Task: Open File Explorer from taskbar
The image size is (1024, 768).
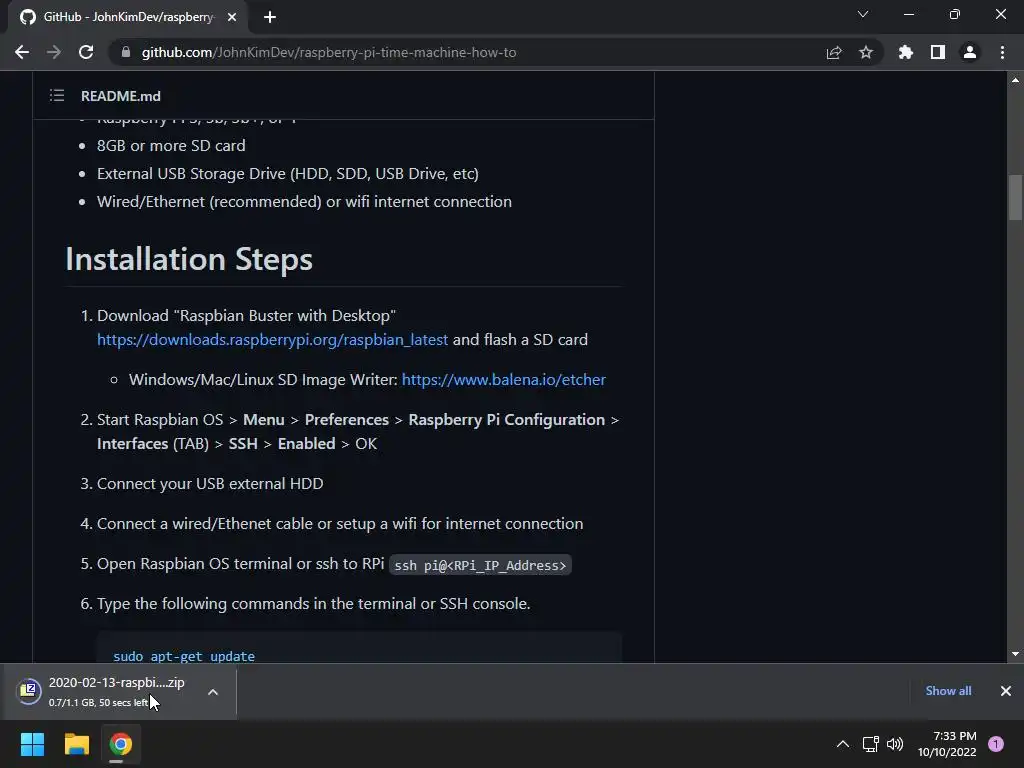Action: point(76,744)
